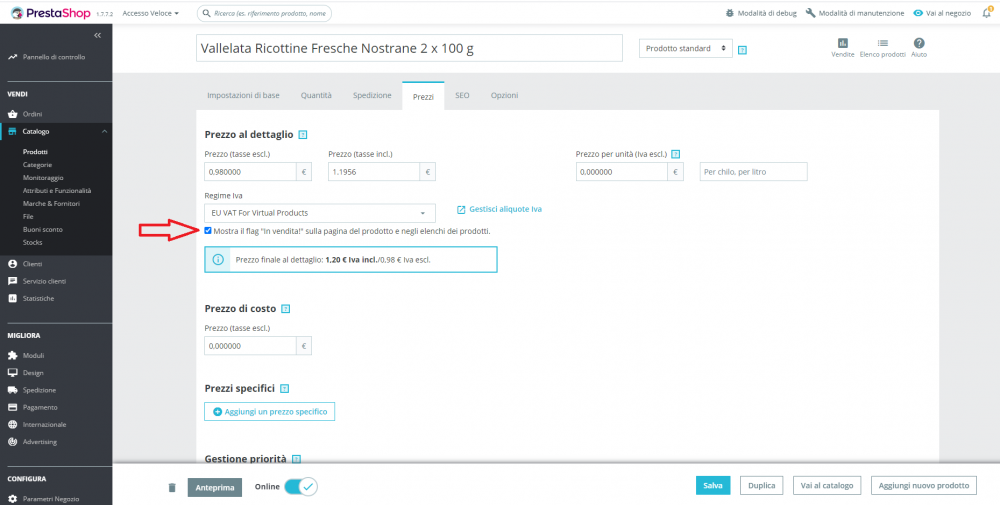
Task: Open Elenco prodotti list icon
Action: (x=883, y=43)
